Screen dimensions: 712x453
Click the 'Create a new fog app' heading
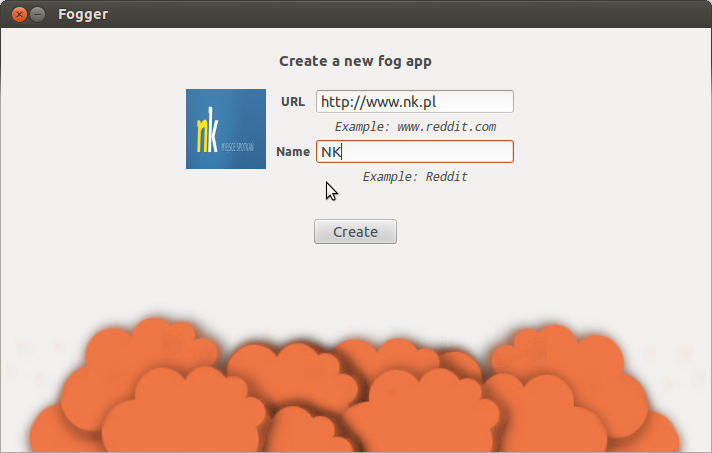click(x=355, y=61)
